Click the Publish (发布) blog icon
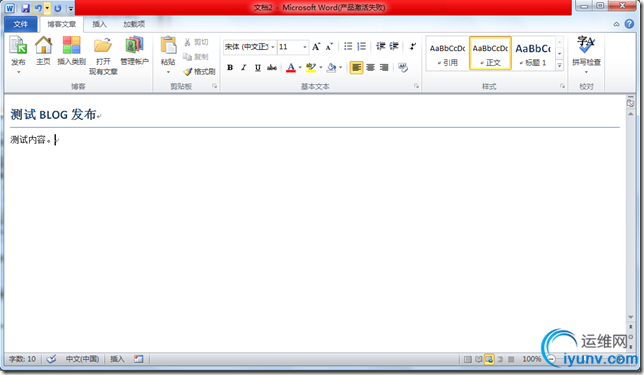This screenshot has width=644, height=375. point(18,45)
